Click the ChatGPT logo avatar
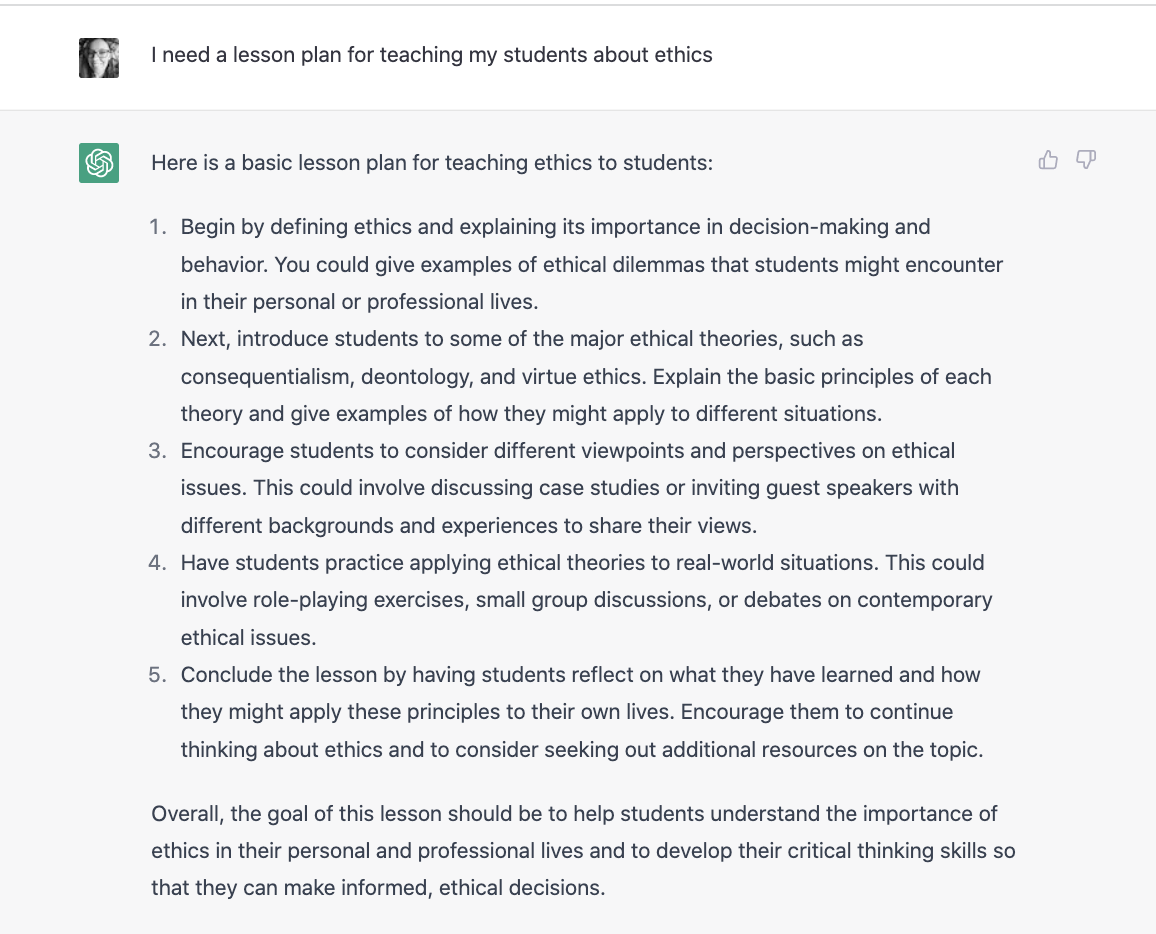Viewport: 1156px width, 934px height. tap(99, 163)
